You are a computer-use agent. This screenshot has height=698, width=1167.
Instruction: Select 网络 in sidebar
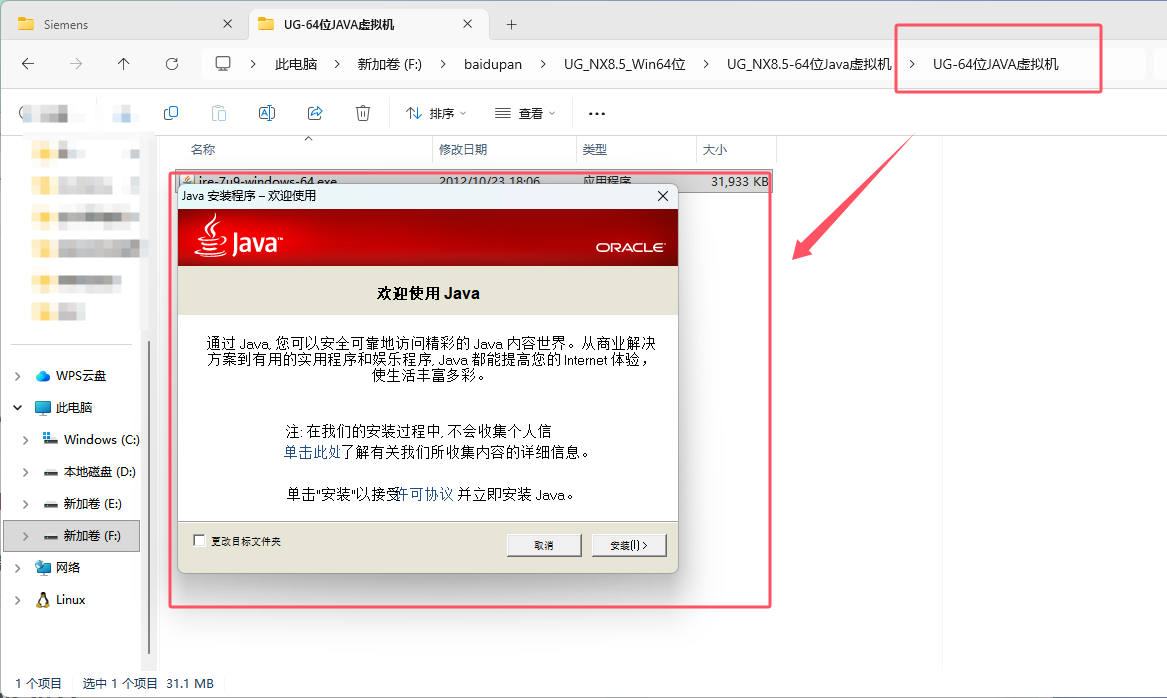(x=57, y=568)
